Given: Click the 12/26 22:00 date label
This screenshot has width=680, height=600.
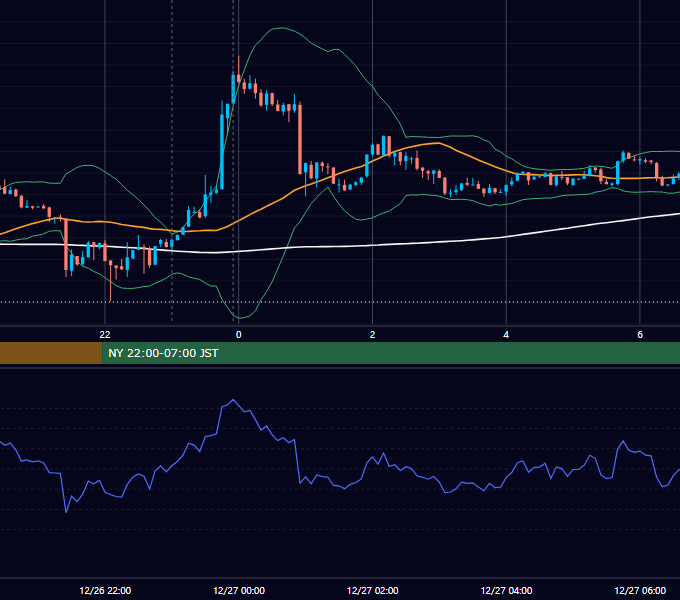Looking at the screenshot, I should (x=105, y=590).
